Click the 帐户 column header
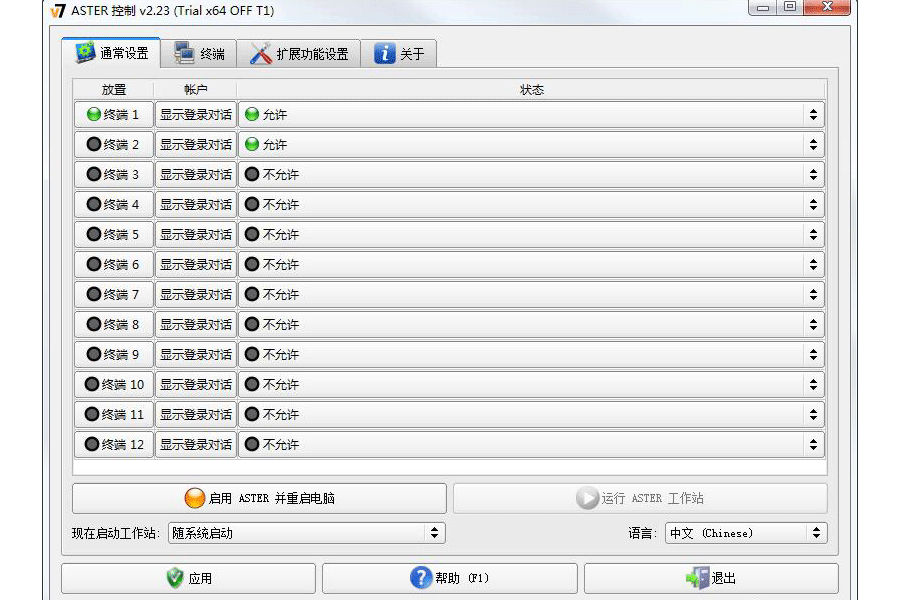The width and height of the screenshot is (900, 600). click(196, 90)
